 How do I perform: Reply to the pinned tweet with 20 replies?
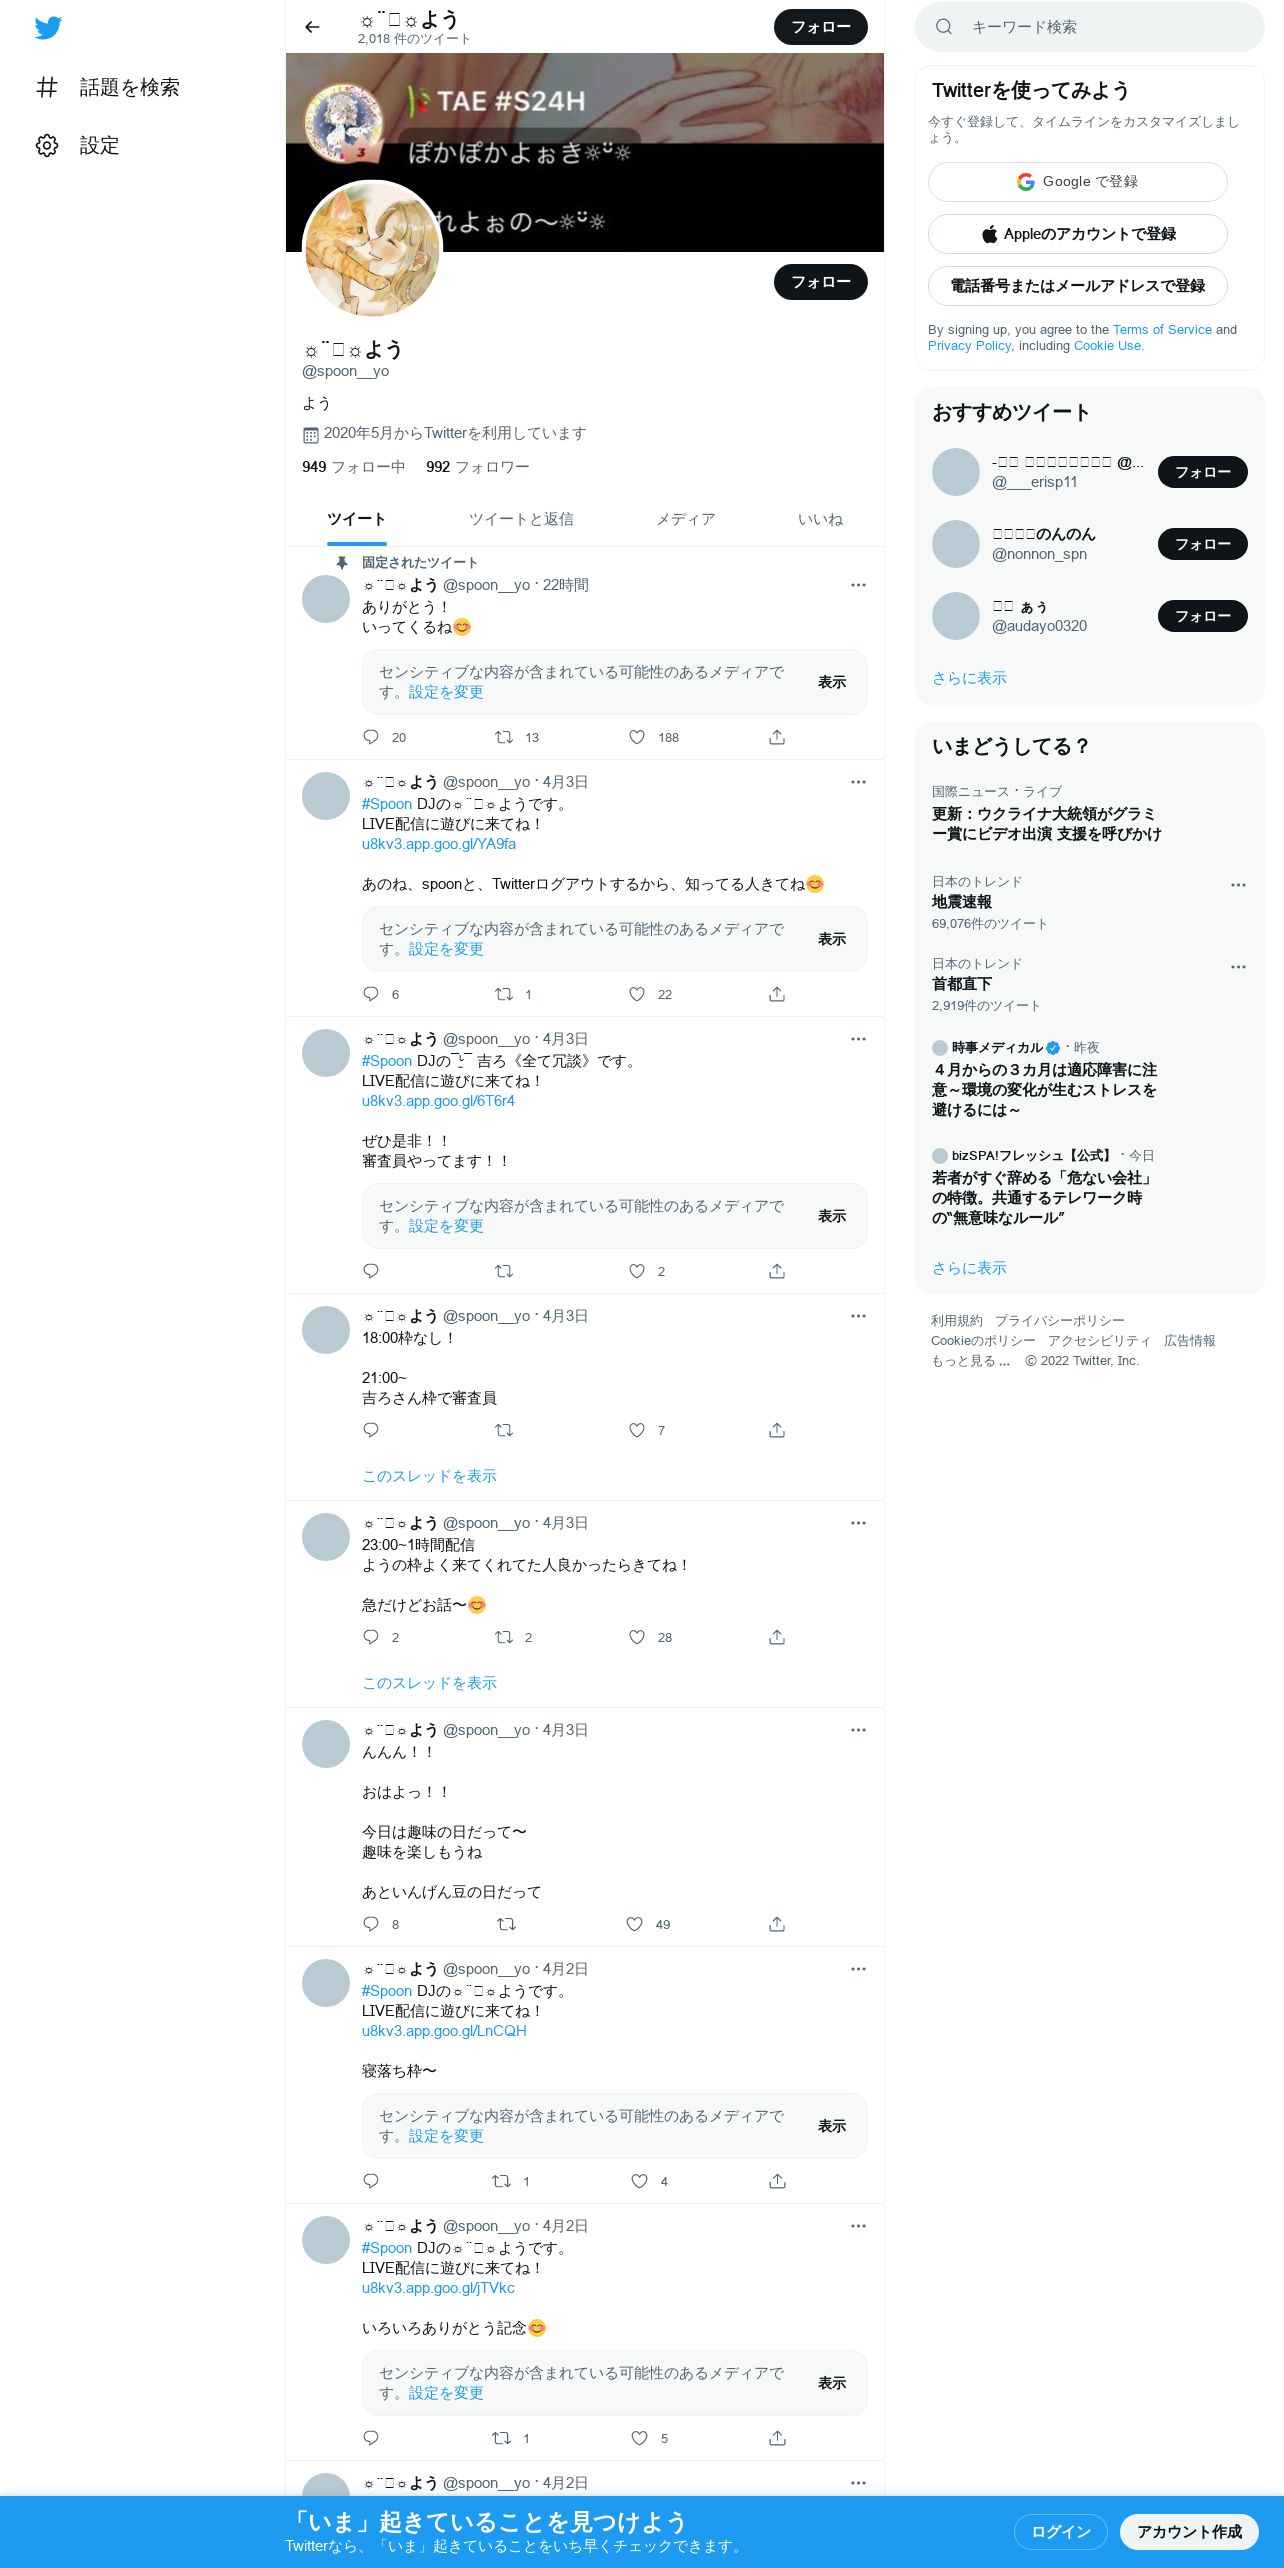(x=371, y=737)
